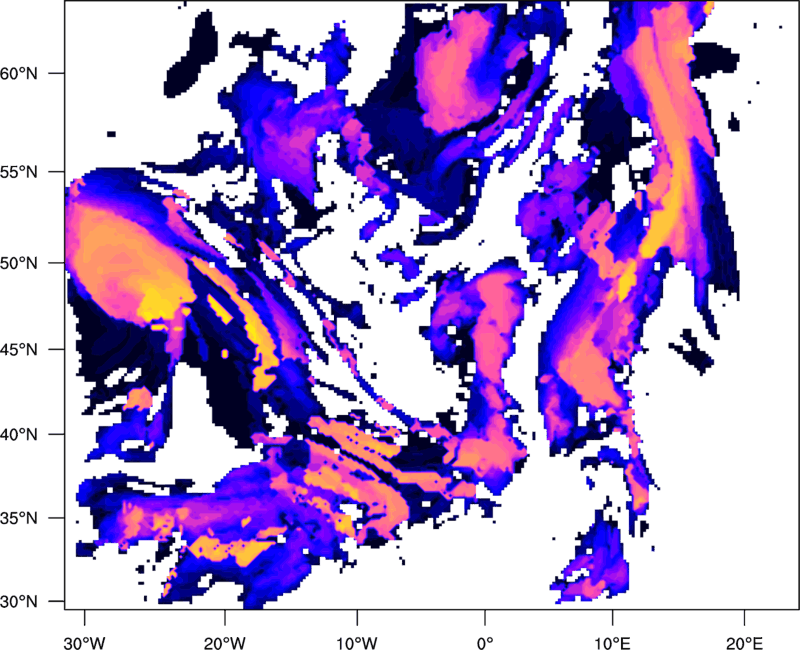Viewport: 800px width, 650px height.
Task: Click the 60°N latitude label
Action: (x=19, y=73)
